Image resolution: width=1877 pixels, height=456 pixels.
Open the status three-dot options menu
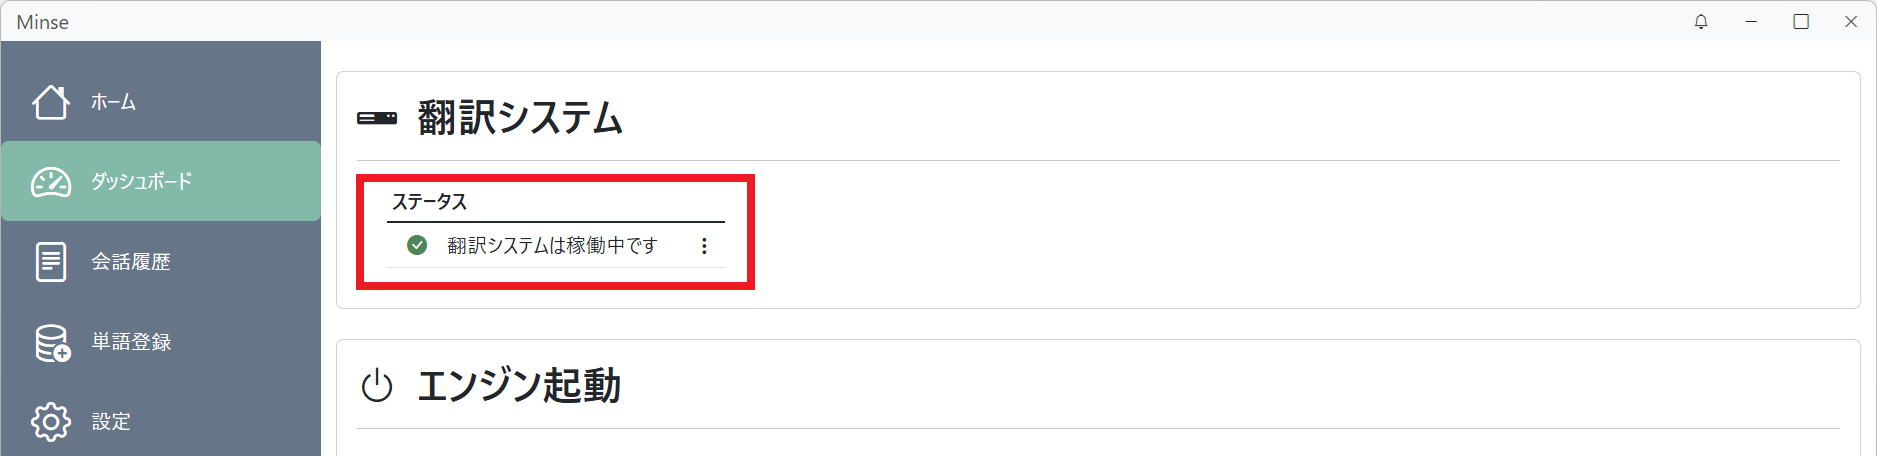tap(704, 245)
